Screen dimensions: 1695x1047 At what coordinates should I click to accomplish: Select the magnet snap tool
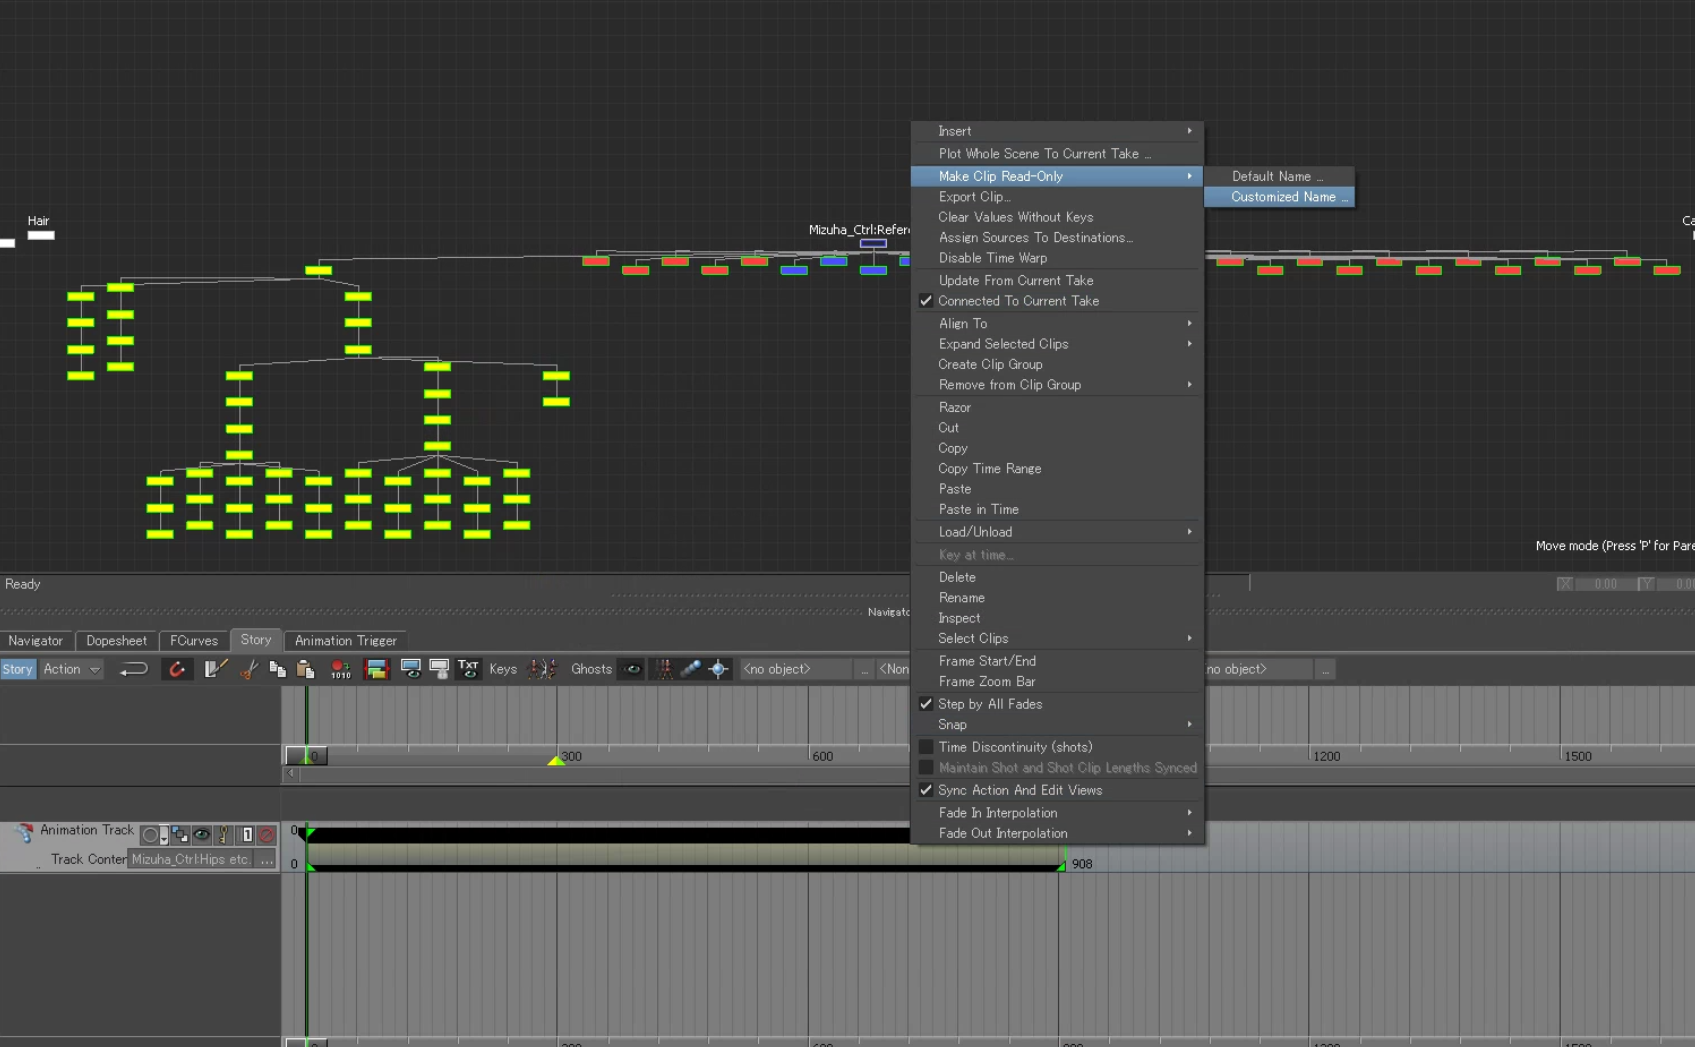click(x=177, y=669)
